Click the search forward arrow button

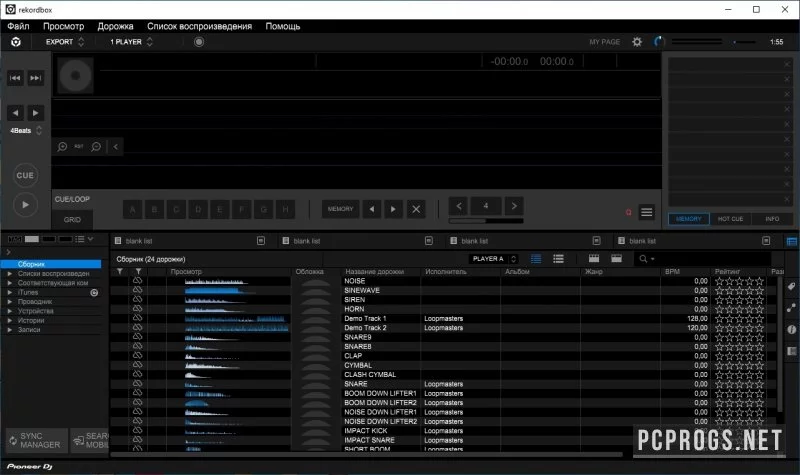pyautogui.click(x=36, y=113)
